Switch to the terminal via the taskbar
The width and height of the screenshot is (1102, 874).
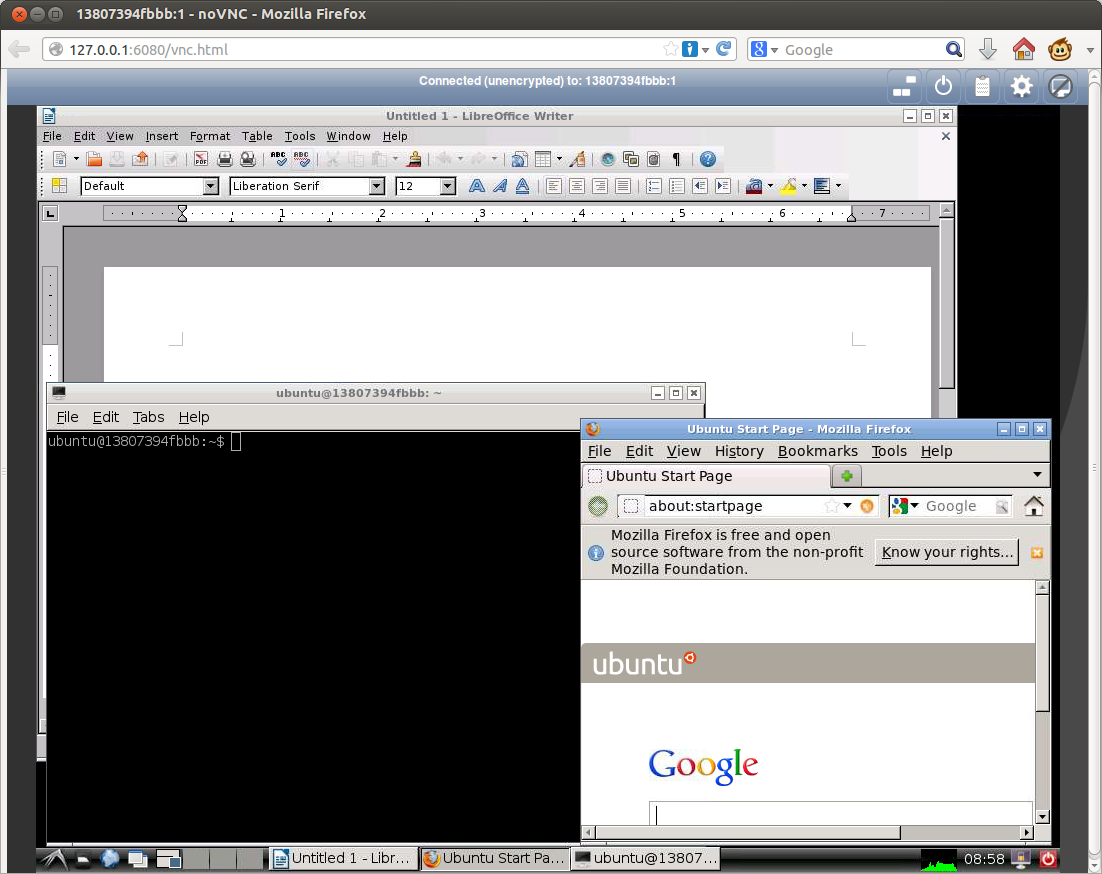645,858
